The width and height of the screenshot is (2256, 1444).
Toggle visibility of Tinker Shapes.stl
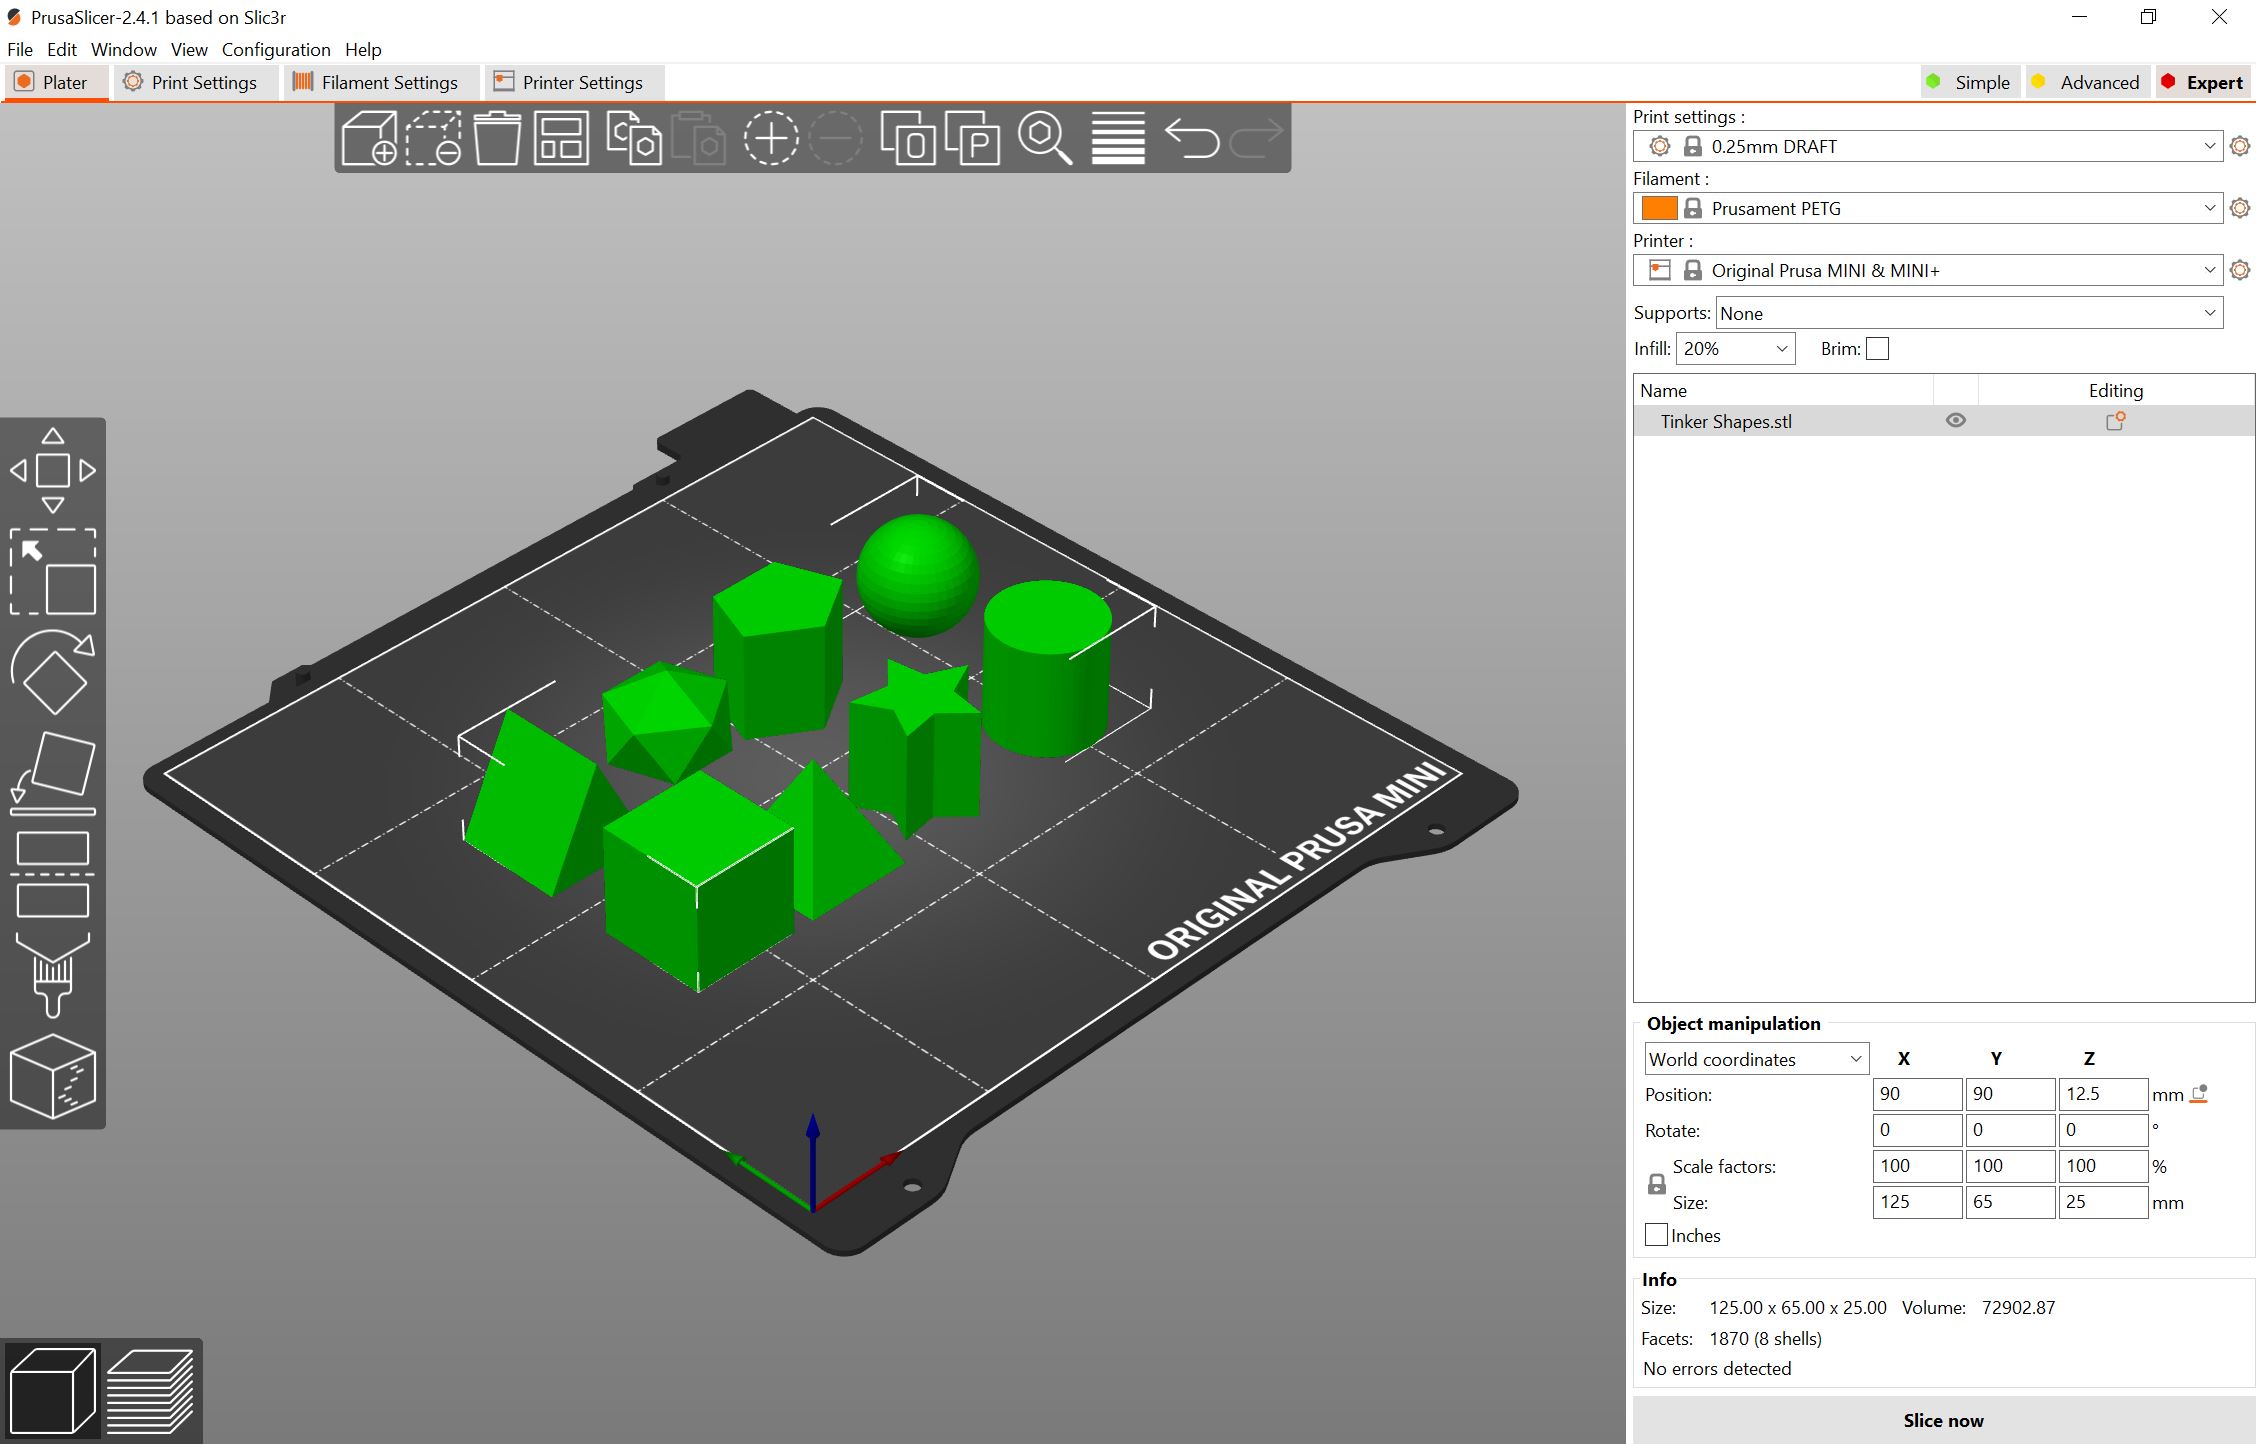[1956, 420]
